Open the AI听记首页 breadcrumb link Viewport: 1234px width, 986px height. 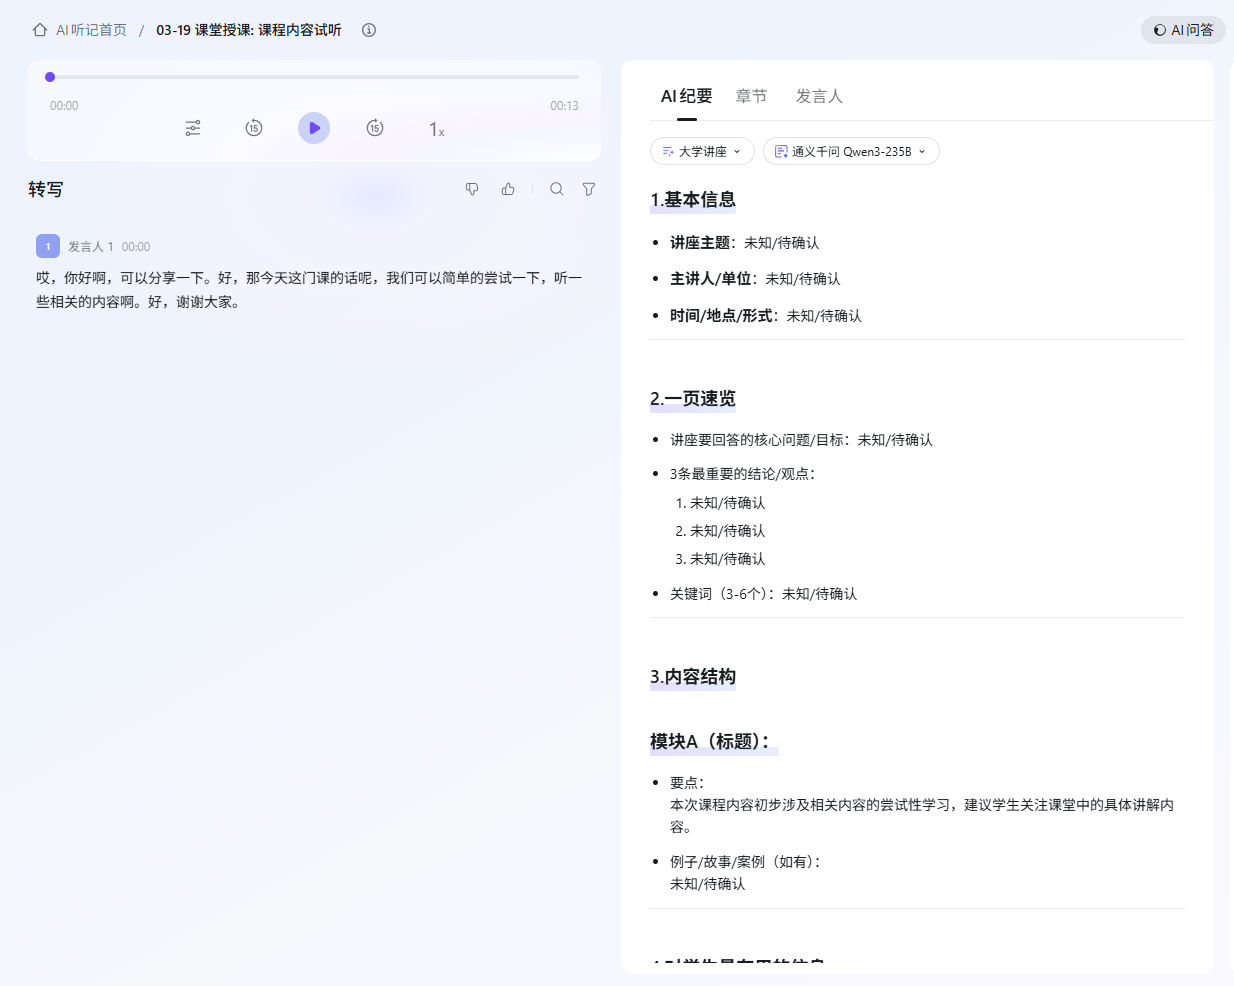pyautogui.click(x=91, y=30)
